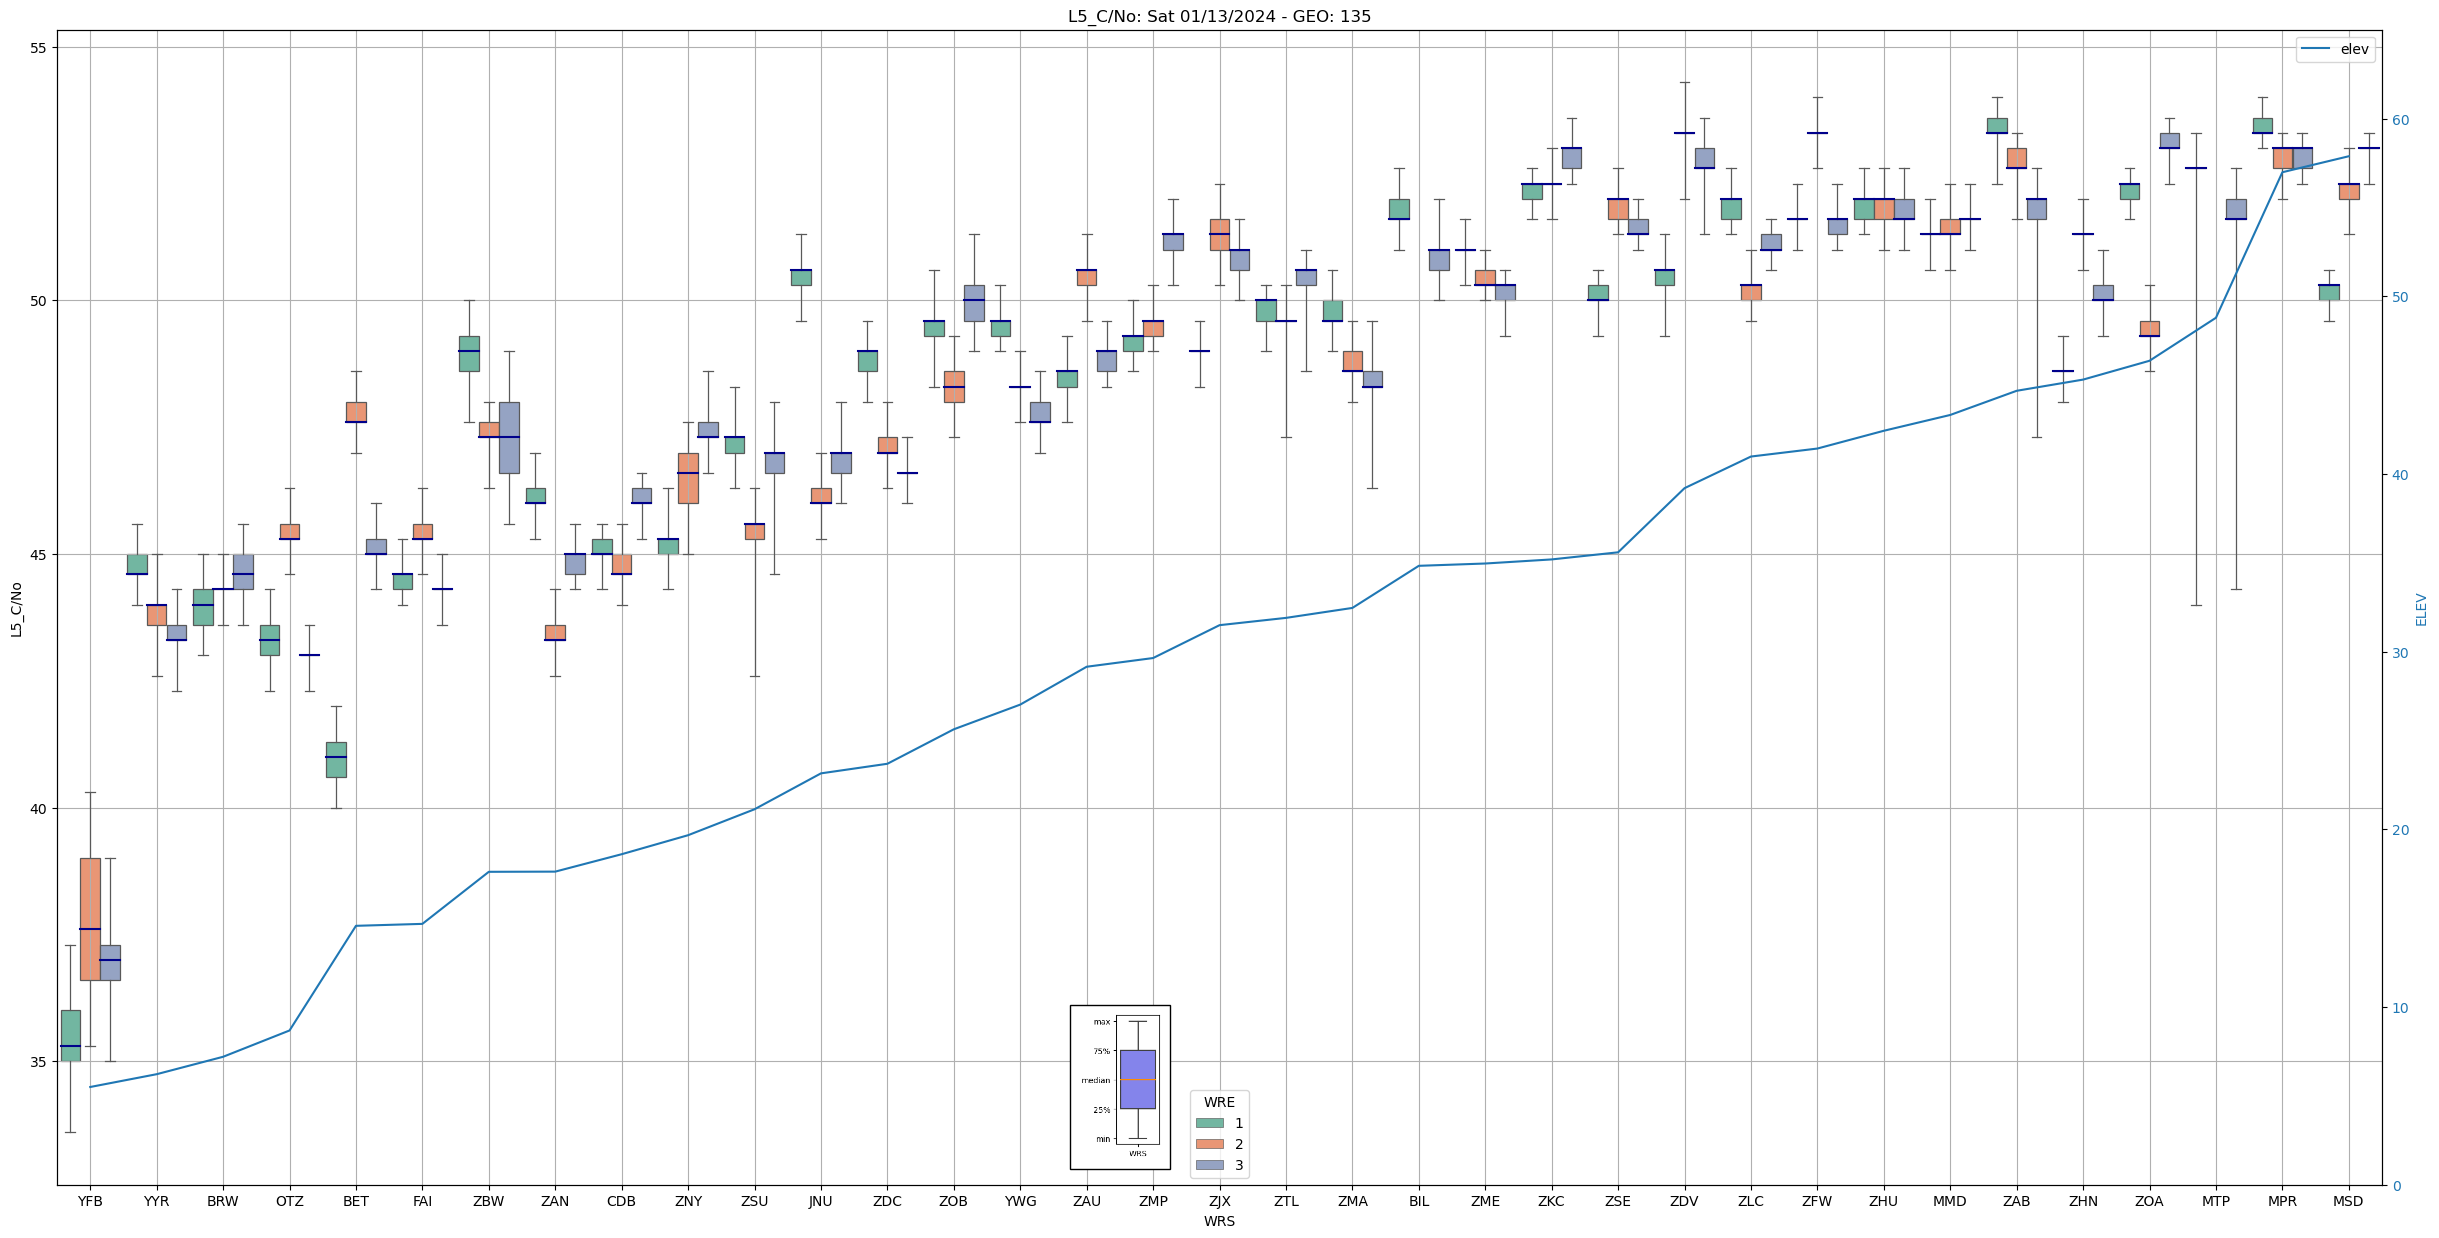The width and height of the screenshot is (2439, 1238).
Task: Click the L5_C/No y-axis title
Action: tap(16, 609)
